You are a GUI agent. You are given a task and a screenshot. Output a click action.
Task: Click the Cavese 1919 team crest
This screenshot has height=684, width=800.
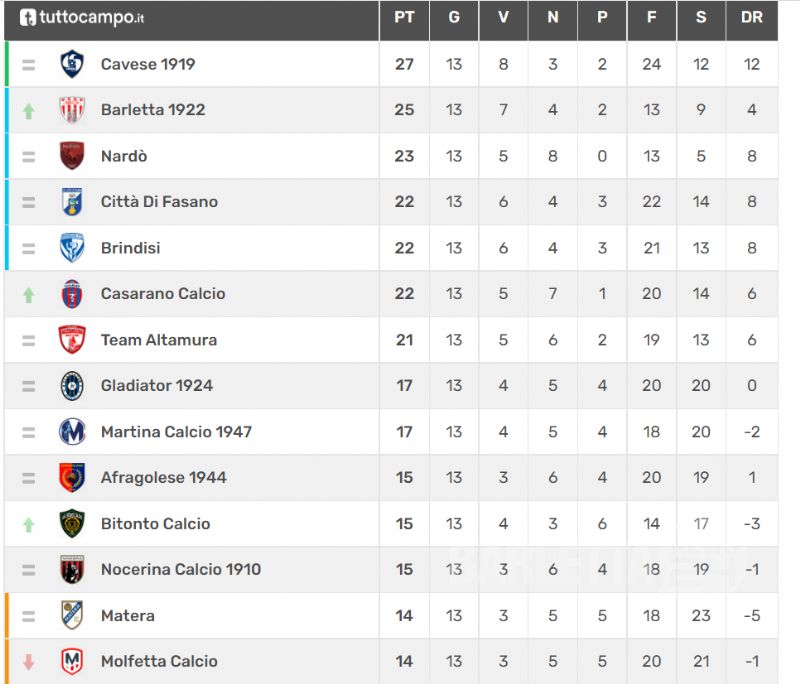click(x=72, y=64)
